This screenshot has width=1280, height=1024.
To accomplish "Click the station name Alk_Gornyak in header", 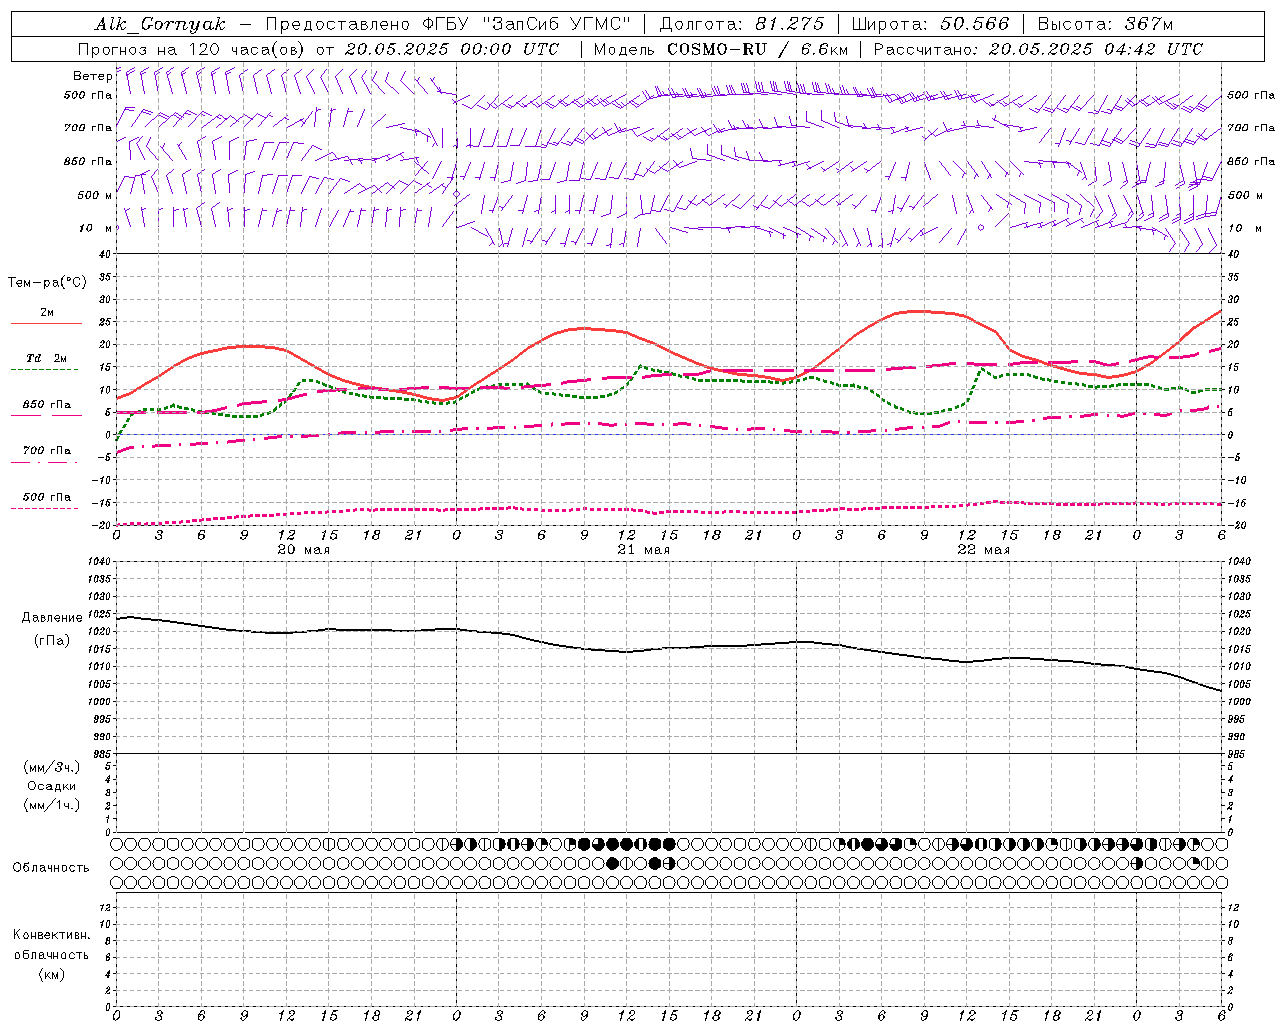I will [161, 24].
